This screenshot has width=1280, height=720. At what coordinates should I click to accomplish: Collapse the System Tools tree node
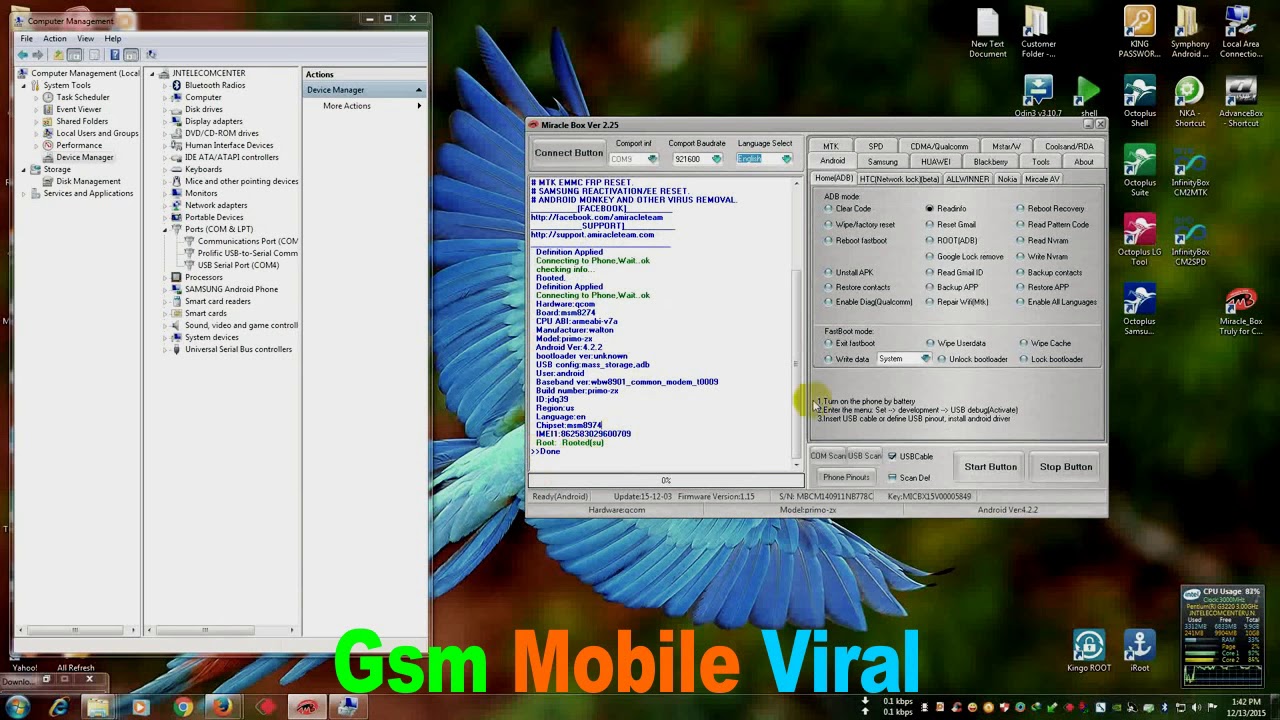point(23,85)
